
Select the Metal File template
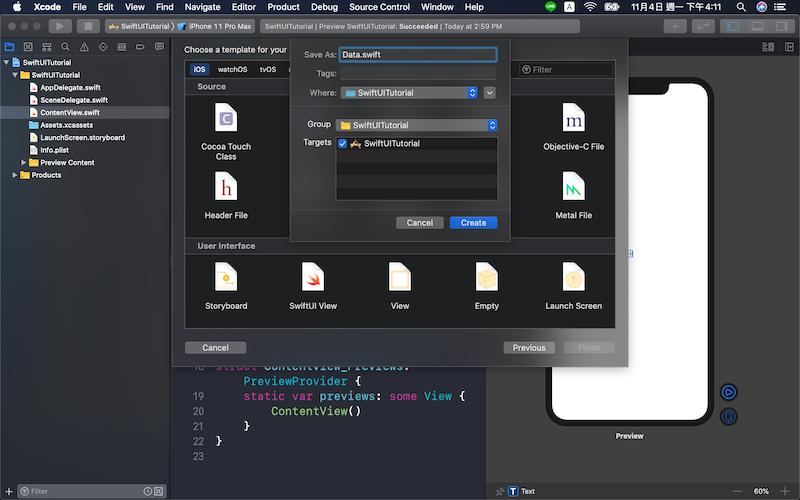[x=573, y=195]
